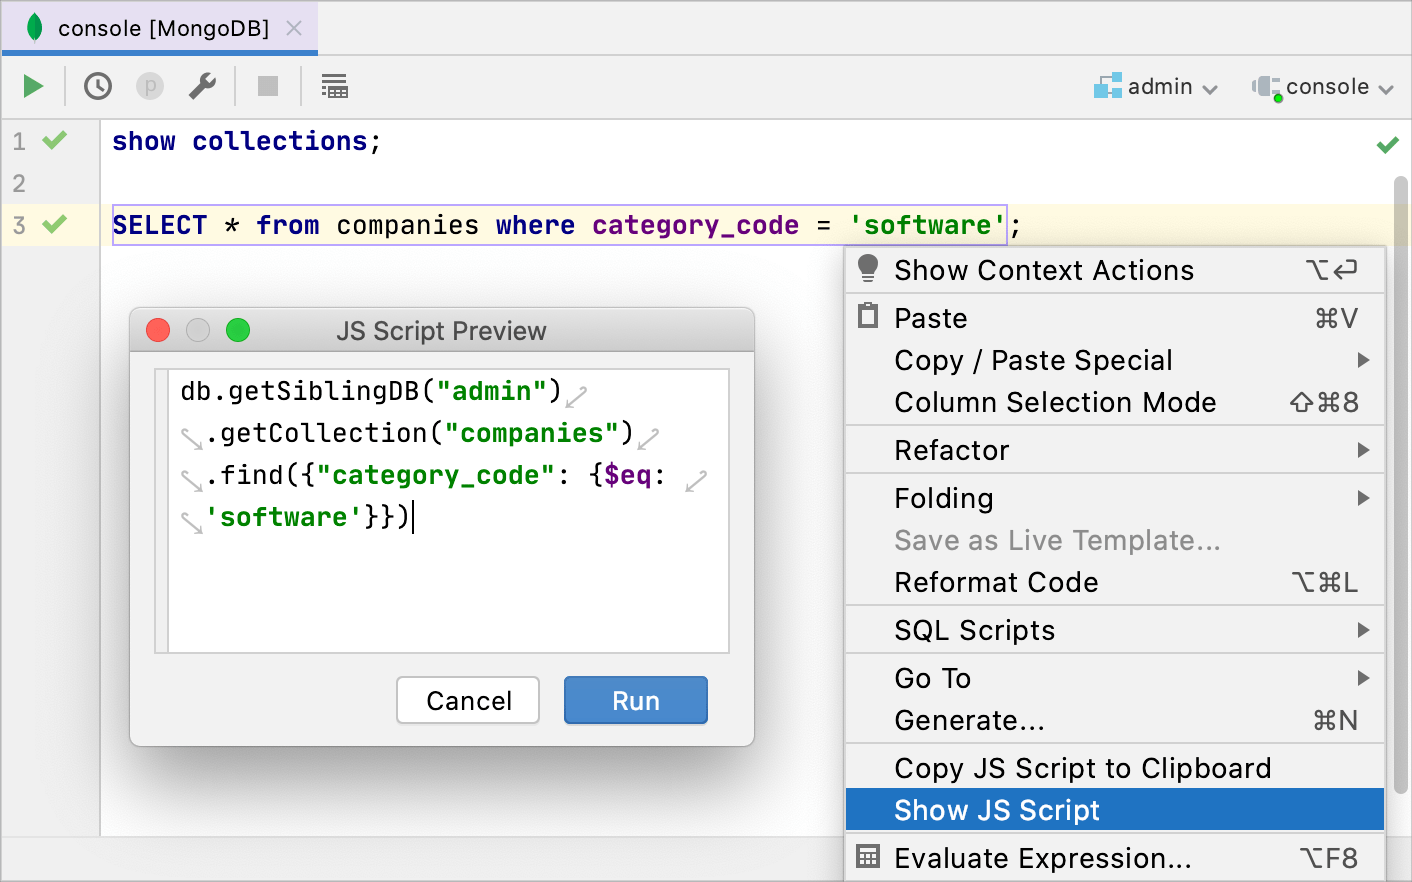Click the green checkmark beside line 3

pyautogui.click(x=52, y=225)
